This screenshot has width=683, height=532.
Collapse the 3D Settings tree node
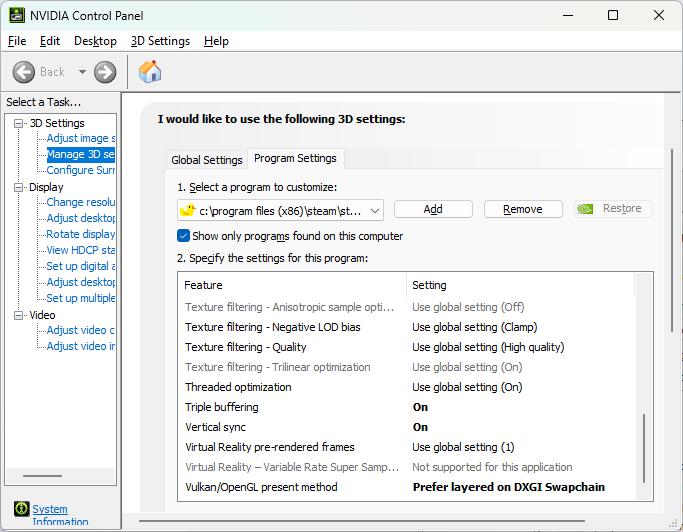(x=19, y=123)
